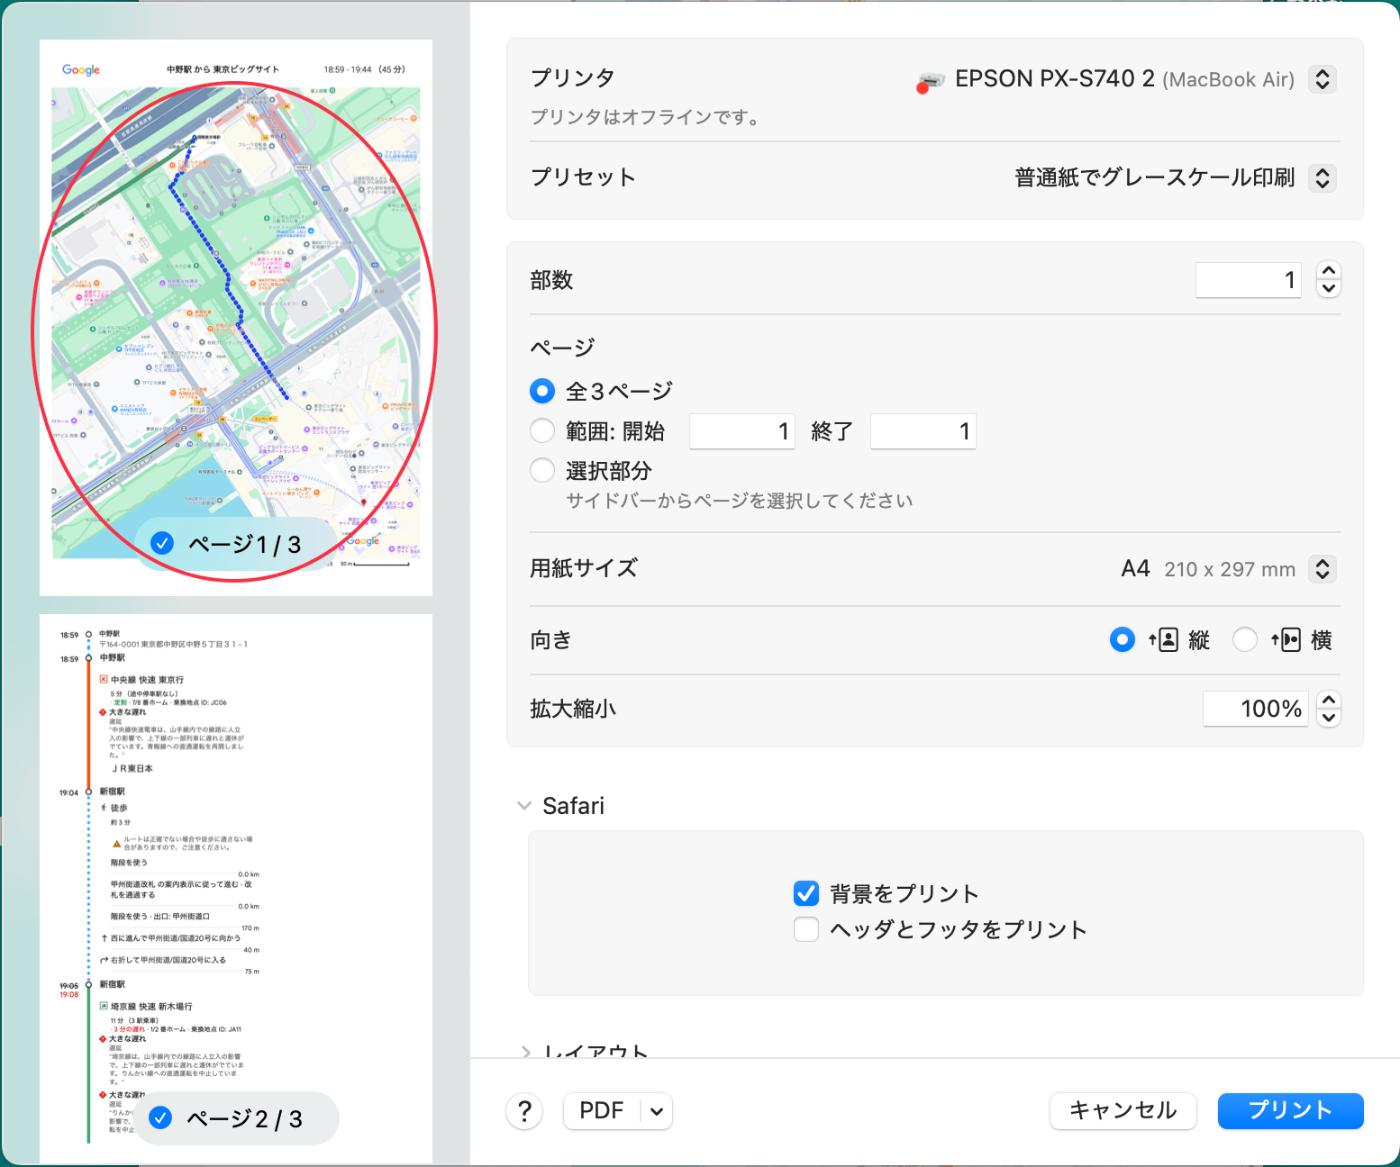Viewport: 1400px width, 1167px height.
Task: Expand the レイアウト section
Action: [525, 1052]
